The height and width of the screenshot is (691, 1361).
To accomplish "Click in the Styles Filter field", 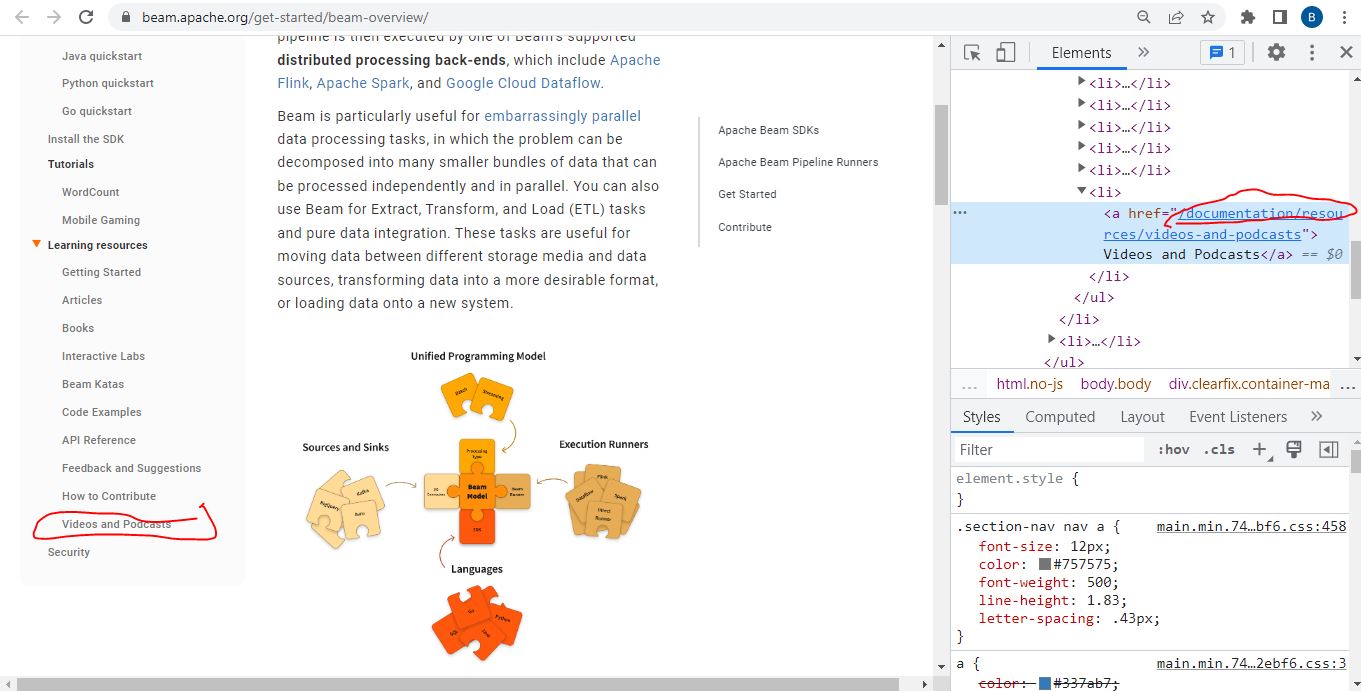I will pos(1048,450).
